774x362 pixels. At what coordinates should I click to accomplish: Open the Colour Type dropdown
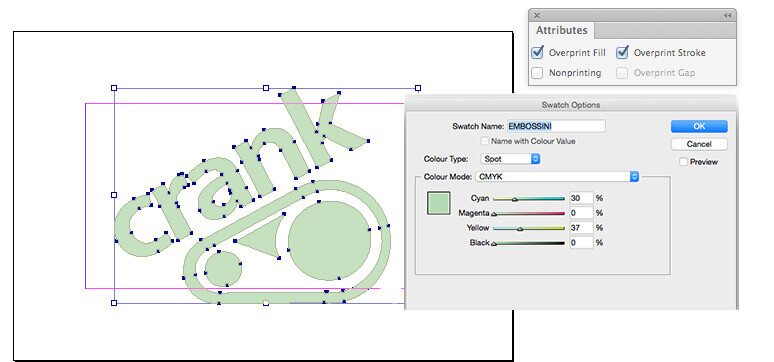pyautogui.click(x=510, y=159)
